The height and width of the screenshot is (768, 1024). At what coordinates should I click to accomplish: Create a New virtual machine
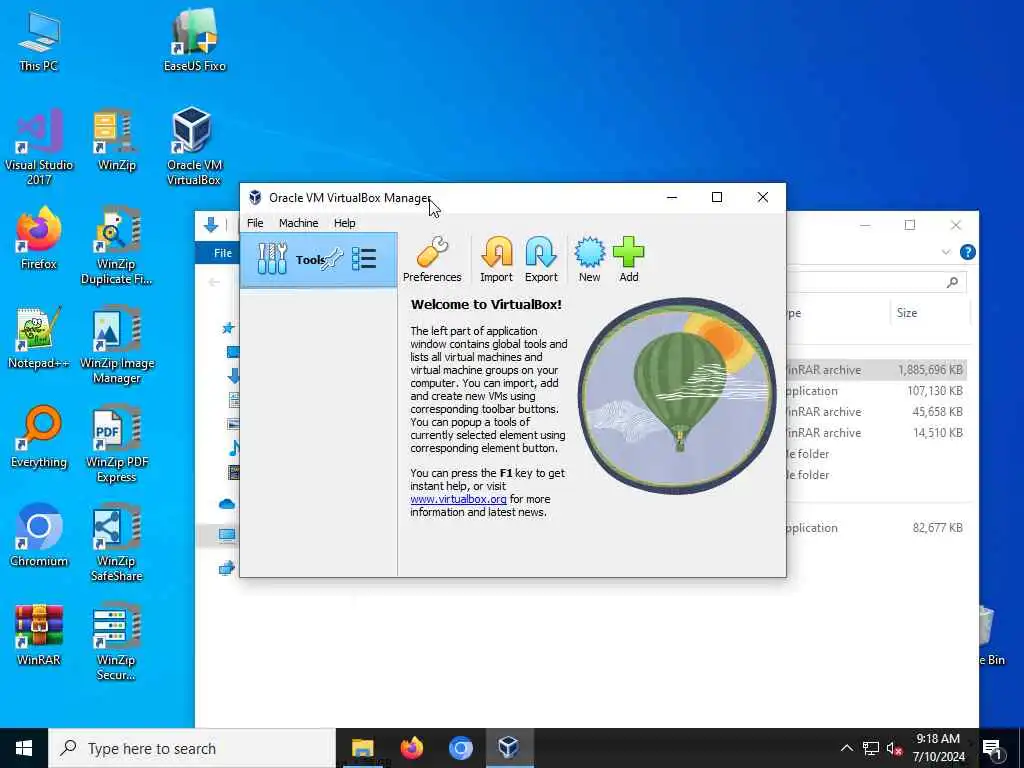click(x=589, y=260)
